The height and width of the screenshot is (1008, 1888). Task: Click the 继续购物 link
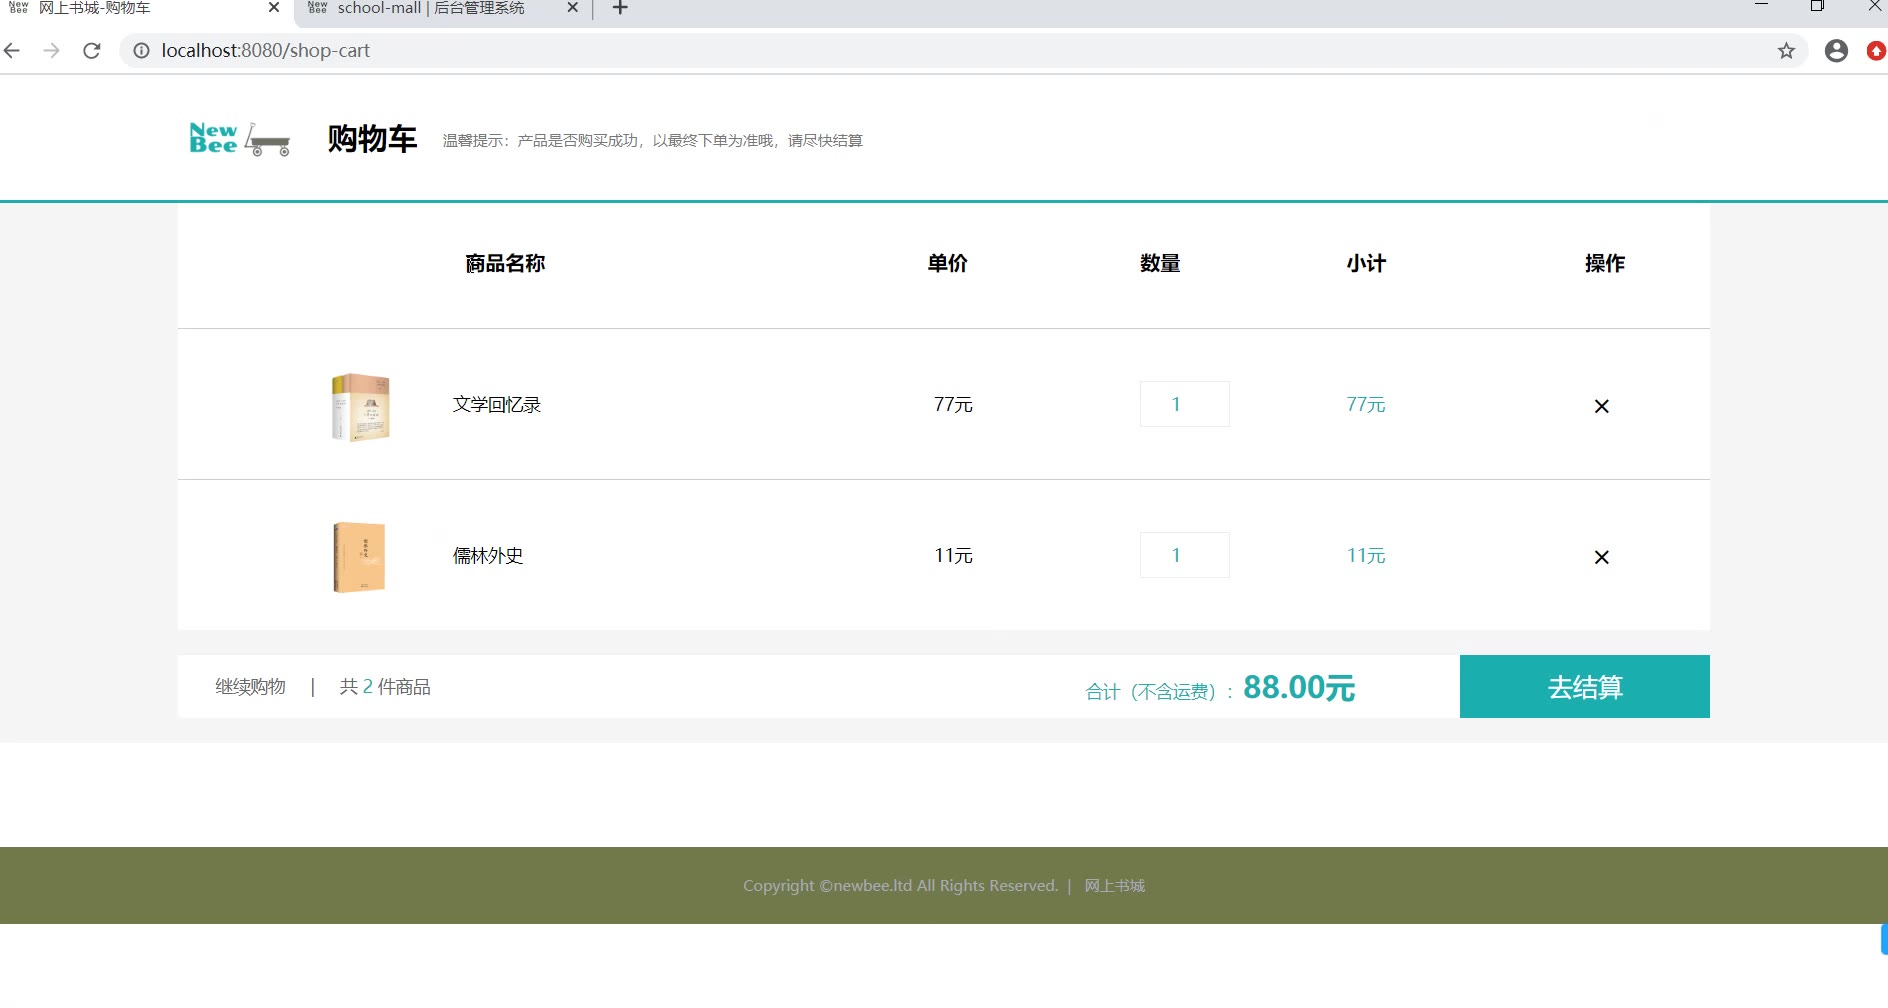coord(250,687)
